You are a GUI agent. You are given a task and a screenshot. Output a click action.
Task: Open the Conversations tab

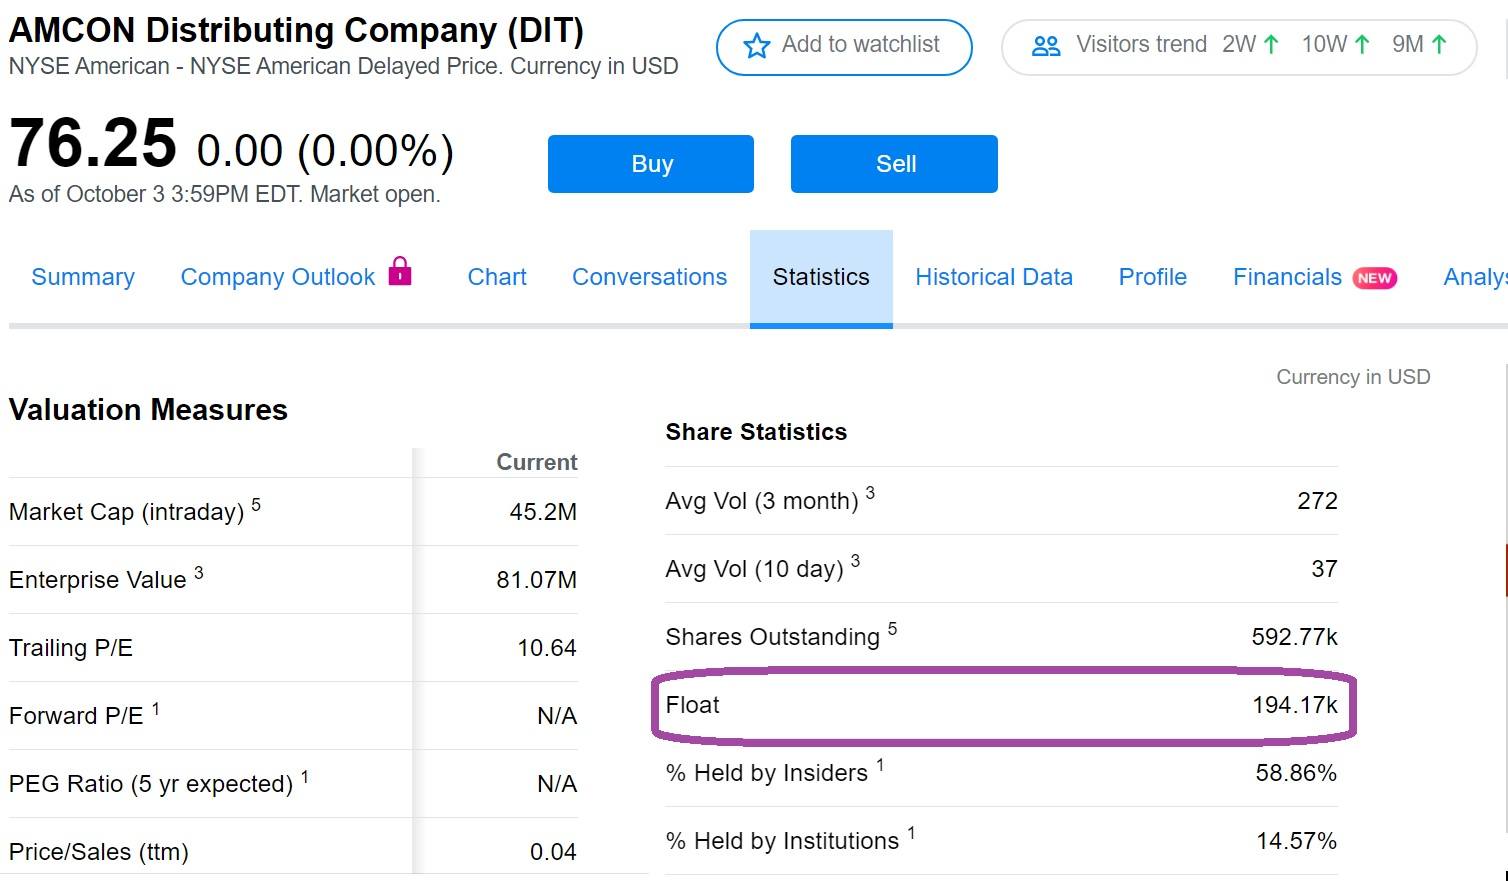coord(650,277)
